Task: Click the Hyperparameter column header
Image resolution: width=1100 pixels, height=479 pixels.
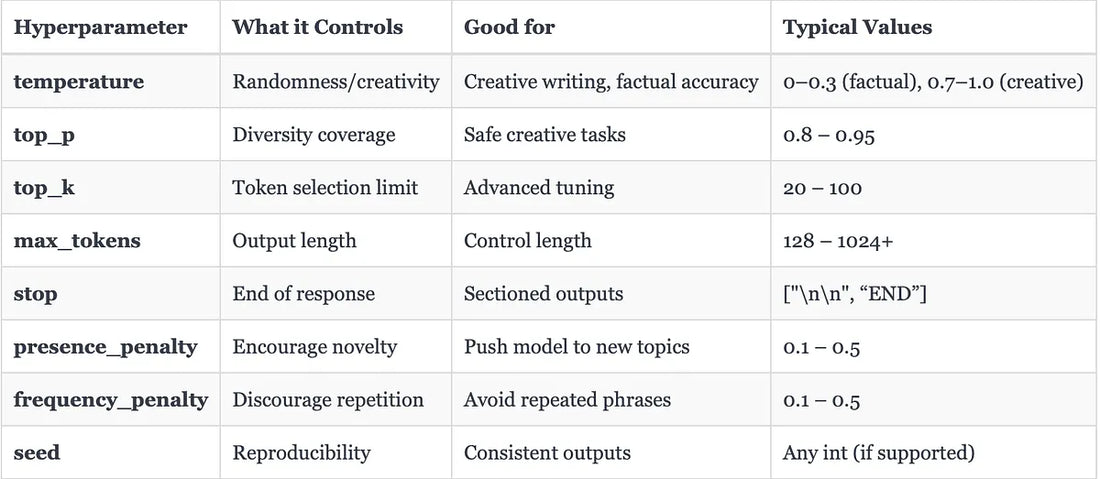Action: [100, 27]
